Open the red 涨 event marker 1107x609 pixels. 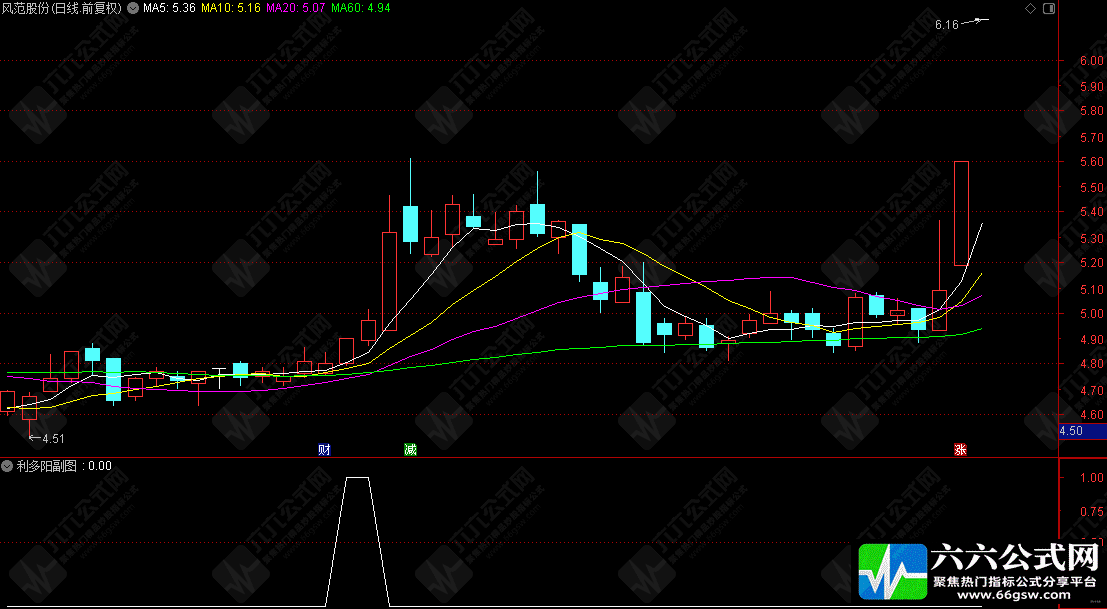(x=960, y=450)
